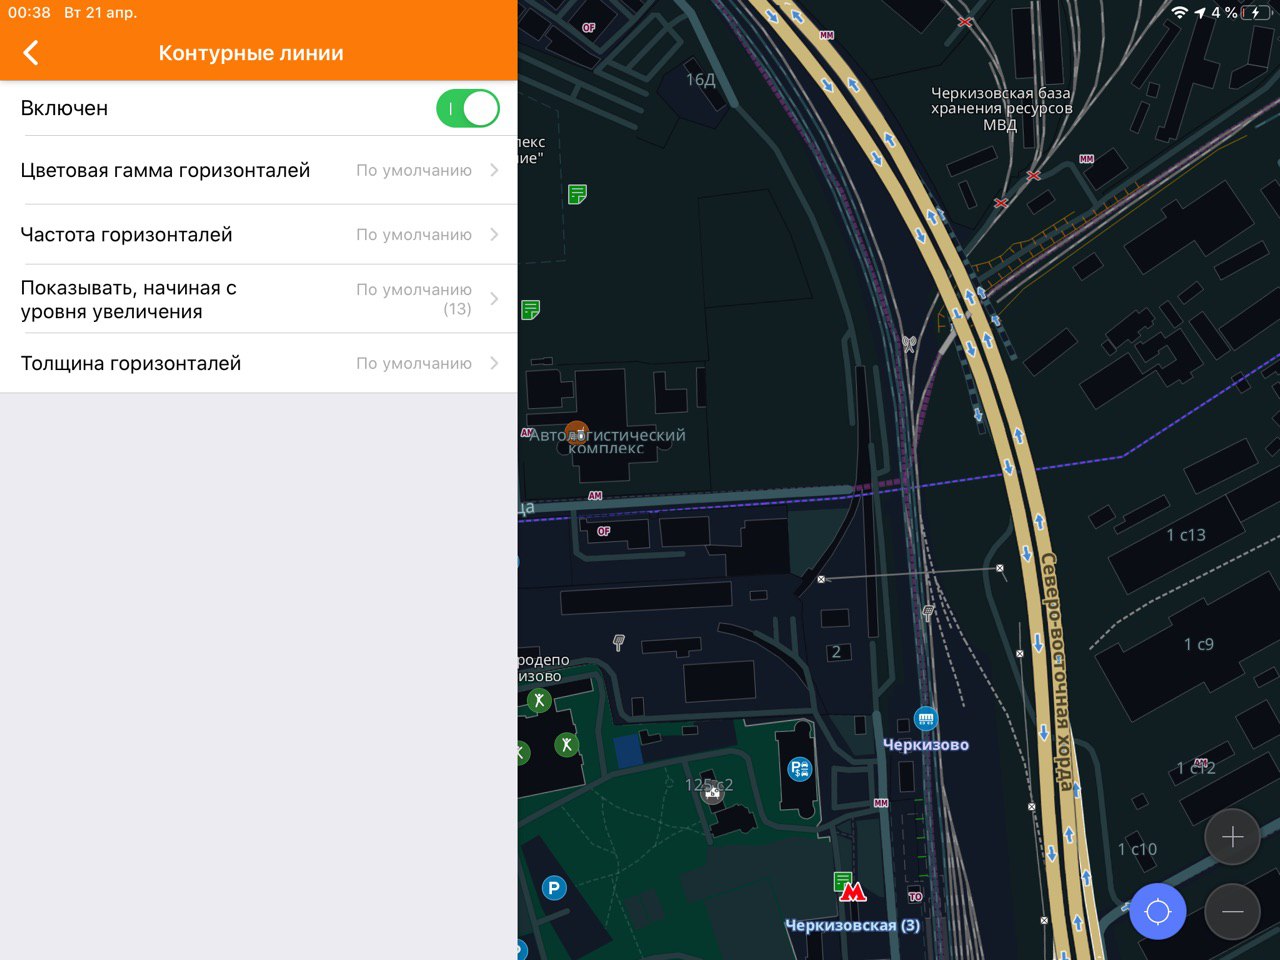Tap the Черкизовская (3) label
The image size is (1280, 960).
point(852,925)
